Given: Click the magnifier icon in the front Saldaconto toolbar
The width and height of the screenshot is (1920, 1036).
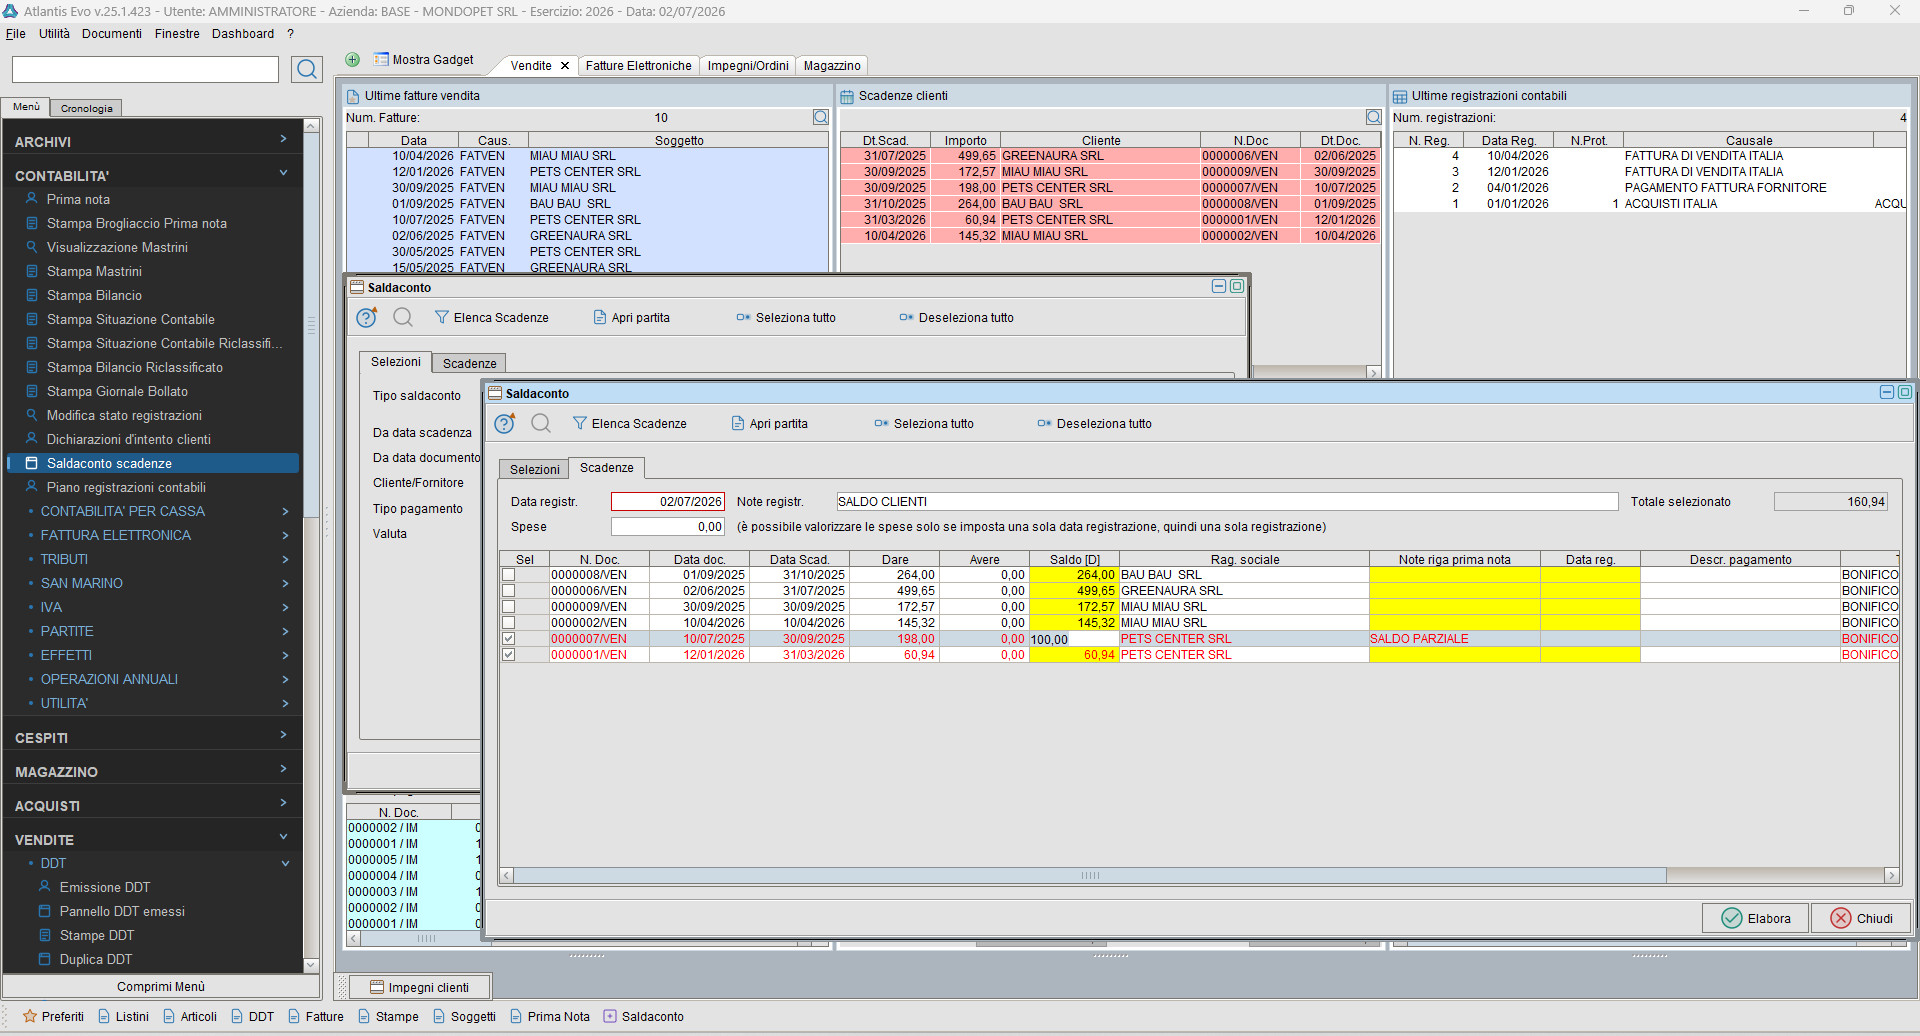Looking at the screenshot, I should [541, 424].
